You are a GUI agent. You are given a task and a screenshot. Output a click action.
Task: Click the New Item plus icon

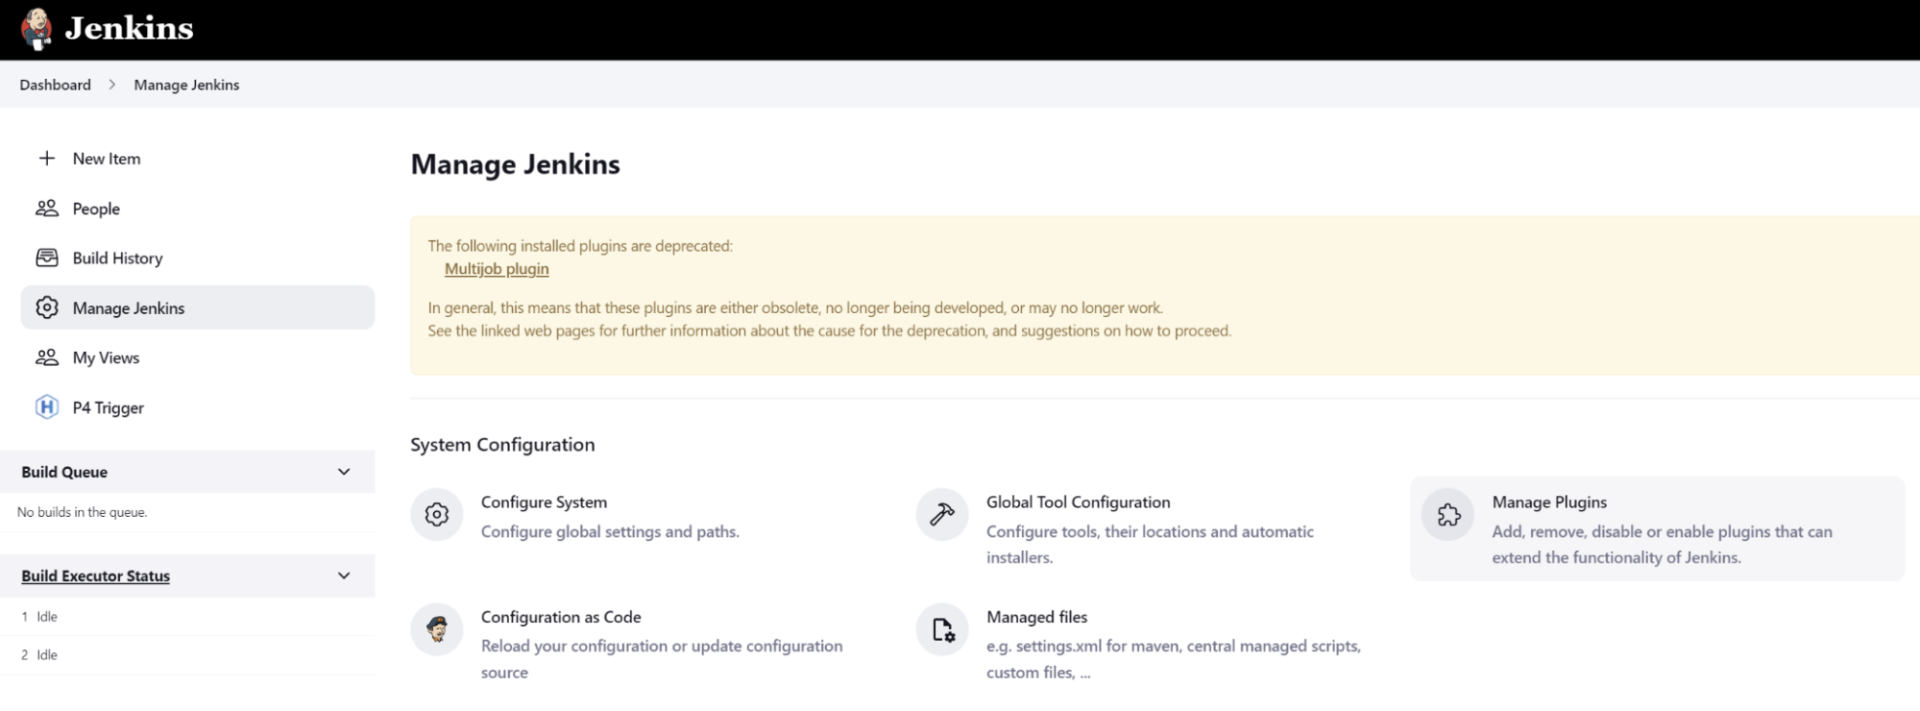tap(47, 158)
